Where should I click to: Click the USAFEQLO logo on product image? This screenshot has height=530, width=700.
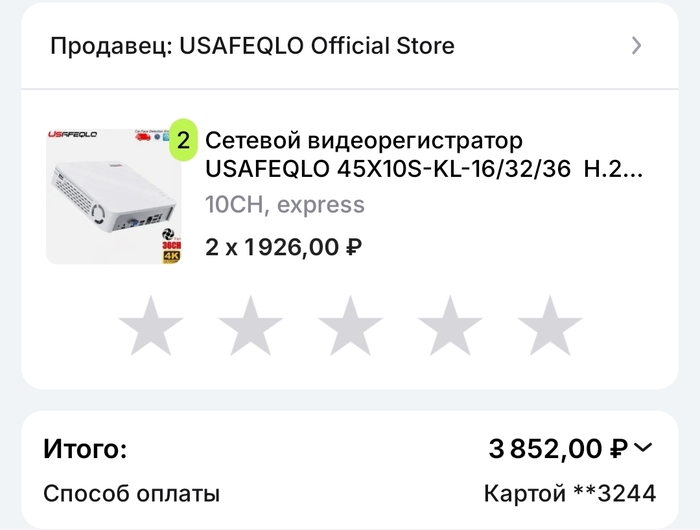click(x=72, y=136)
